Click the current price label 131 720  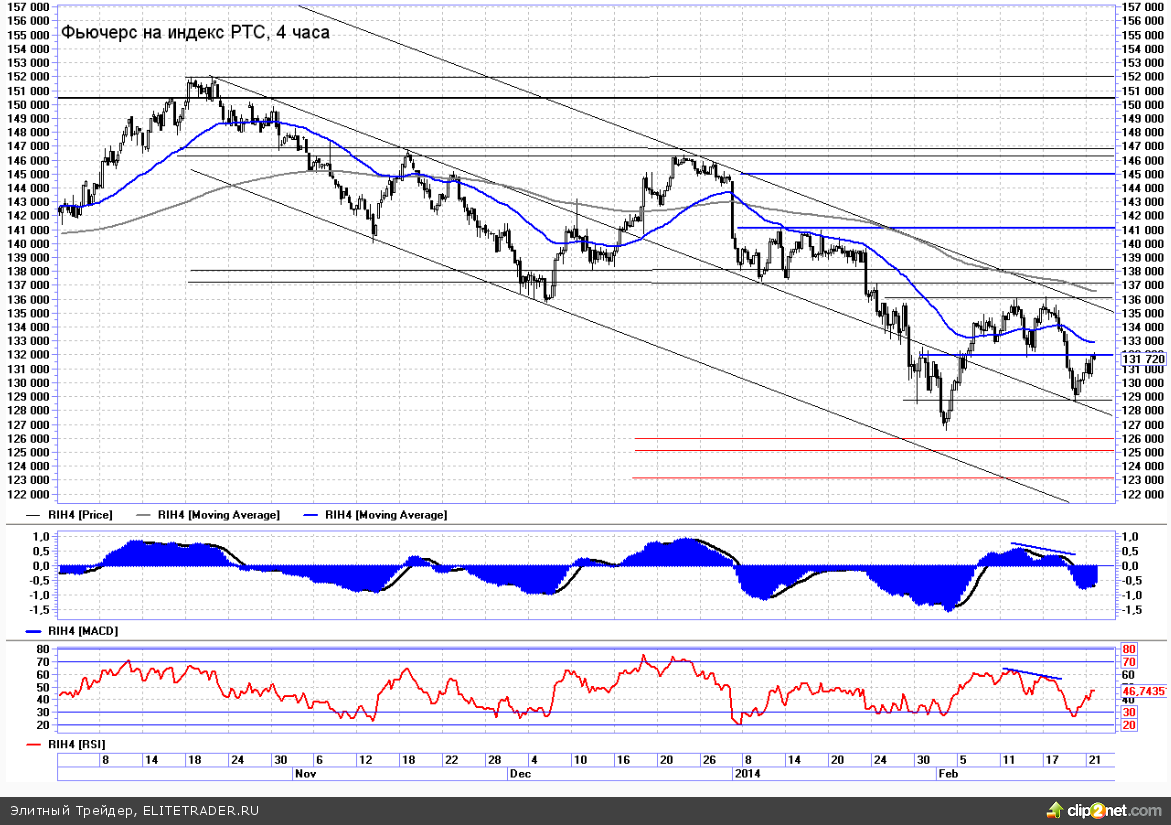coord(1143,360)
